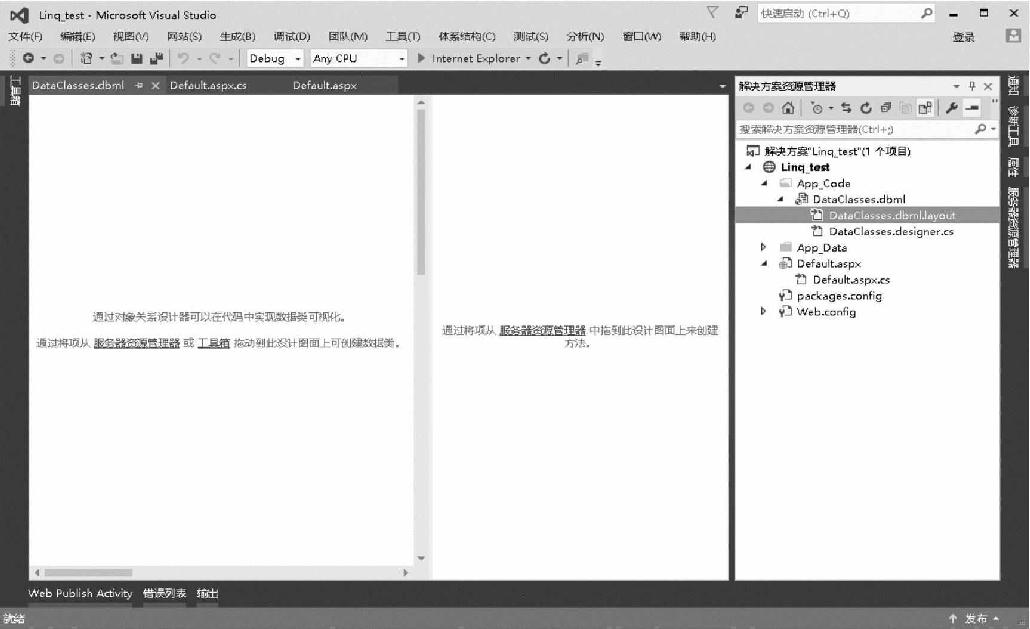Click the Navigate Backward toolbar icon
1030x629 pixels.
pyautogui.click(x=28, y=58)
